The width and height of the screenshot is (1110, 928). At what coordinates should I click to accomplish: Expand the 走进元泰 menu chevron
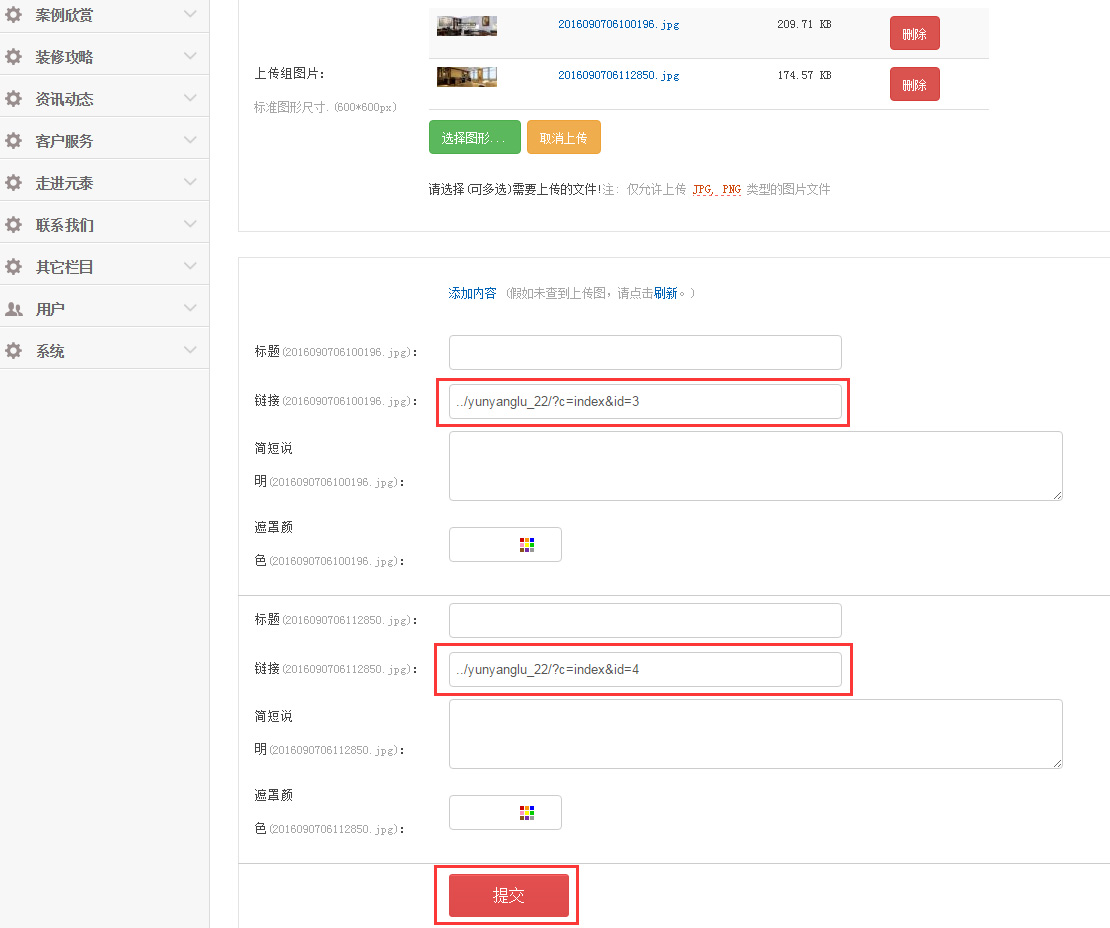click(190, 182)
